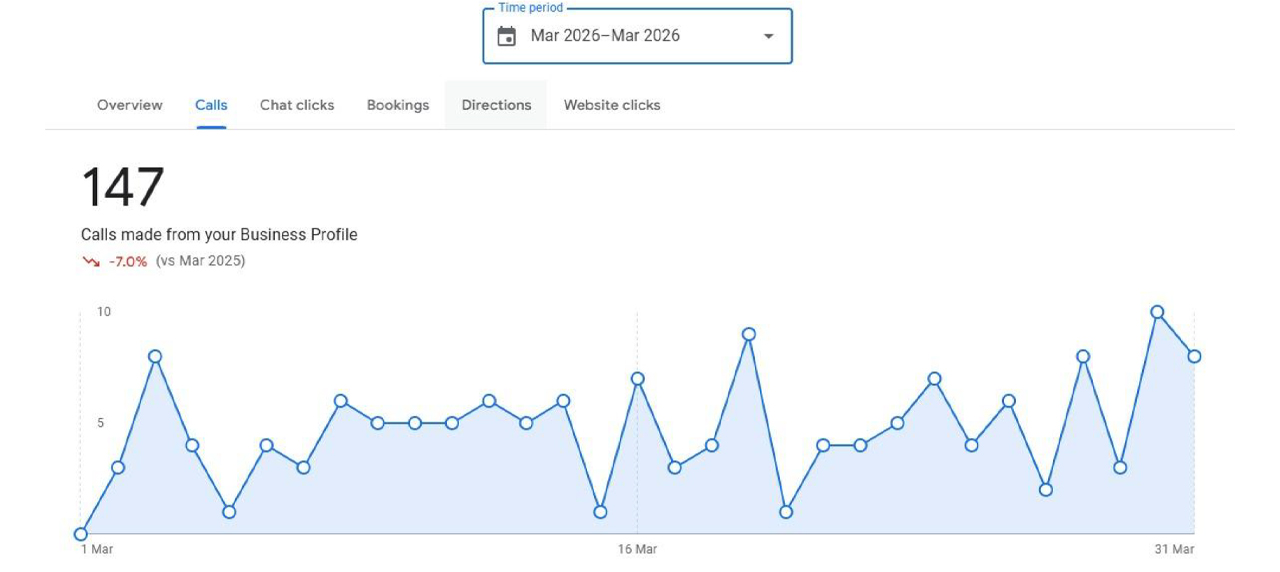Switch to Website clicks tab
1280x572 pixels.
612,105
